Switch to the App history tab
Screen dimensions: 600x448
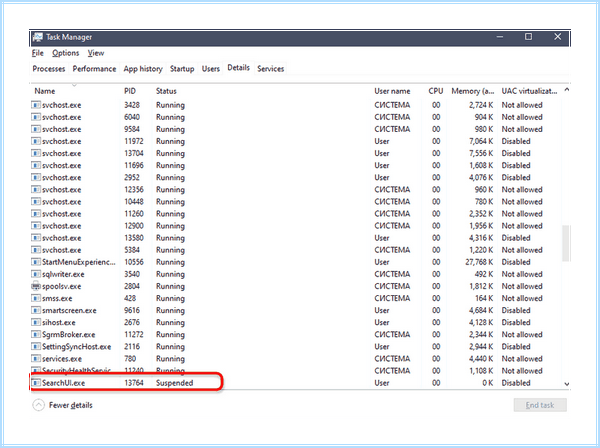point(143,69)
